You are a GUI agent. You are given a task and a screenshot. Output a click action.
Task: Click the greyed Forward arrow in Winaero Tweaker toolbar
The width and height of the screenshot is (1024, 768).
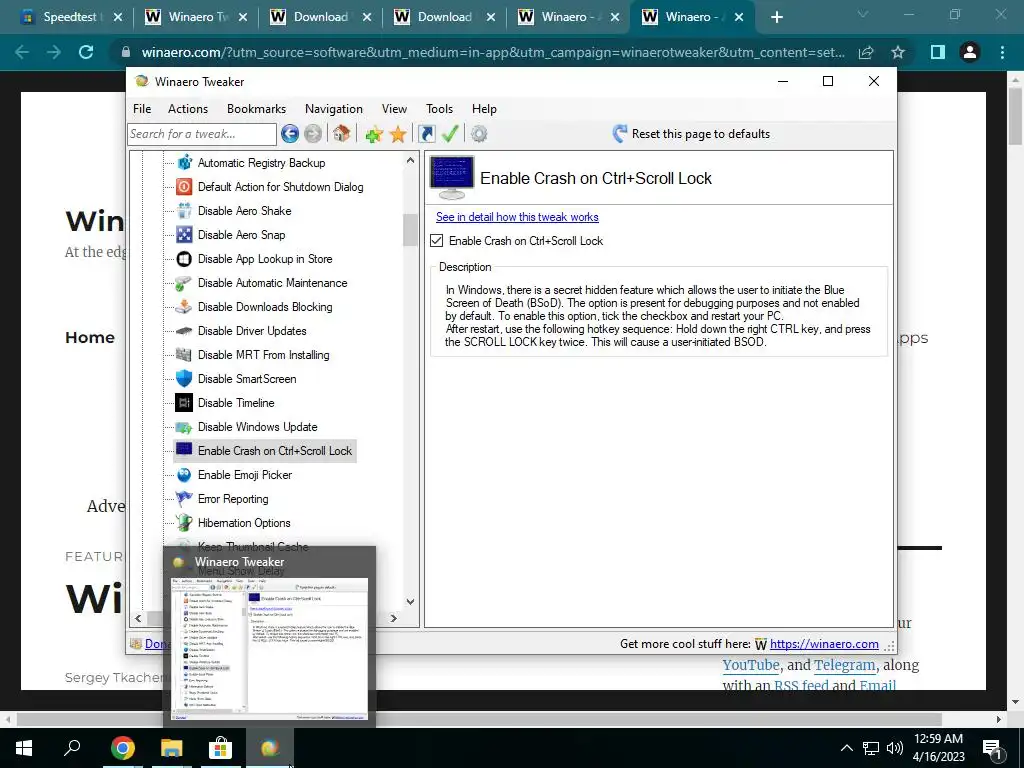[x=313, y=134]
